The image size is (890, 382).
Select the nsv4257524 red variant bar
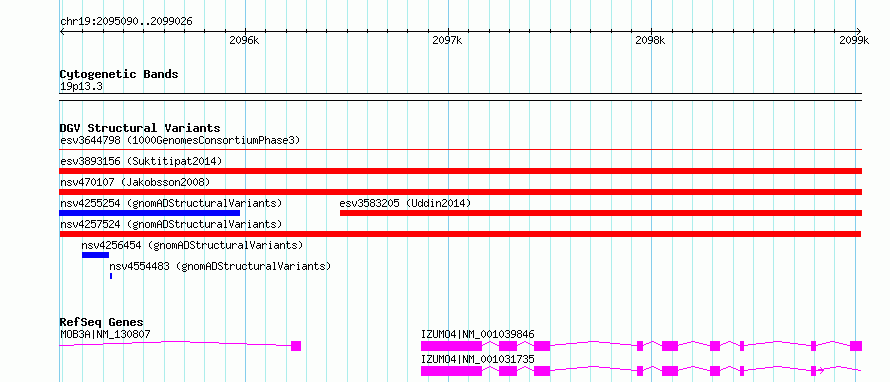tap(460, 234)
